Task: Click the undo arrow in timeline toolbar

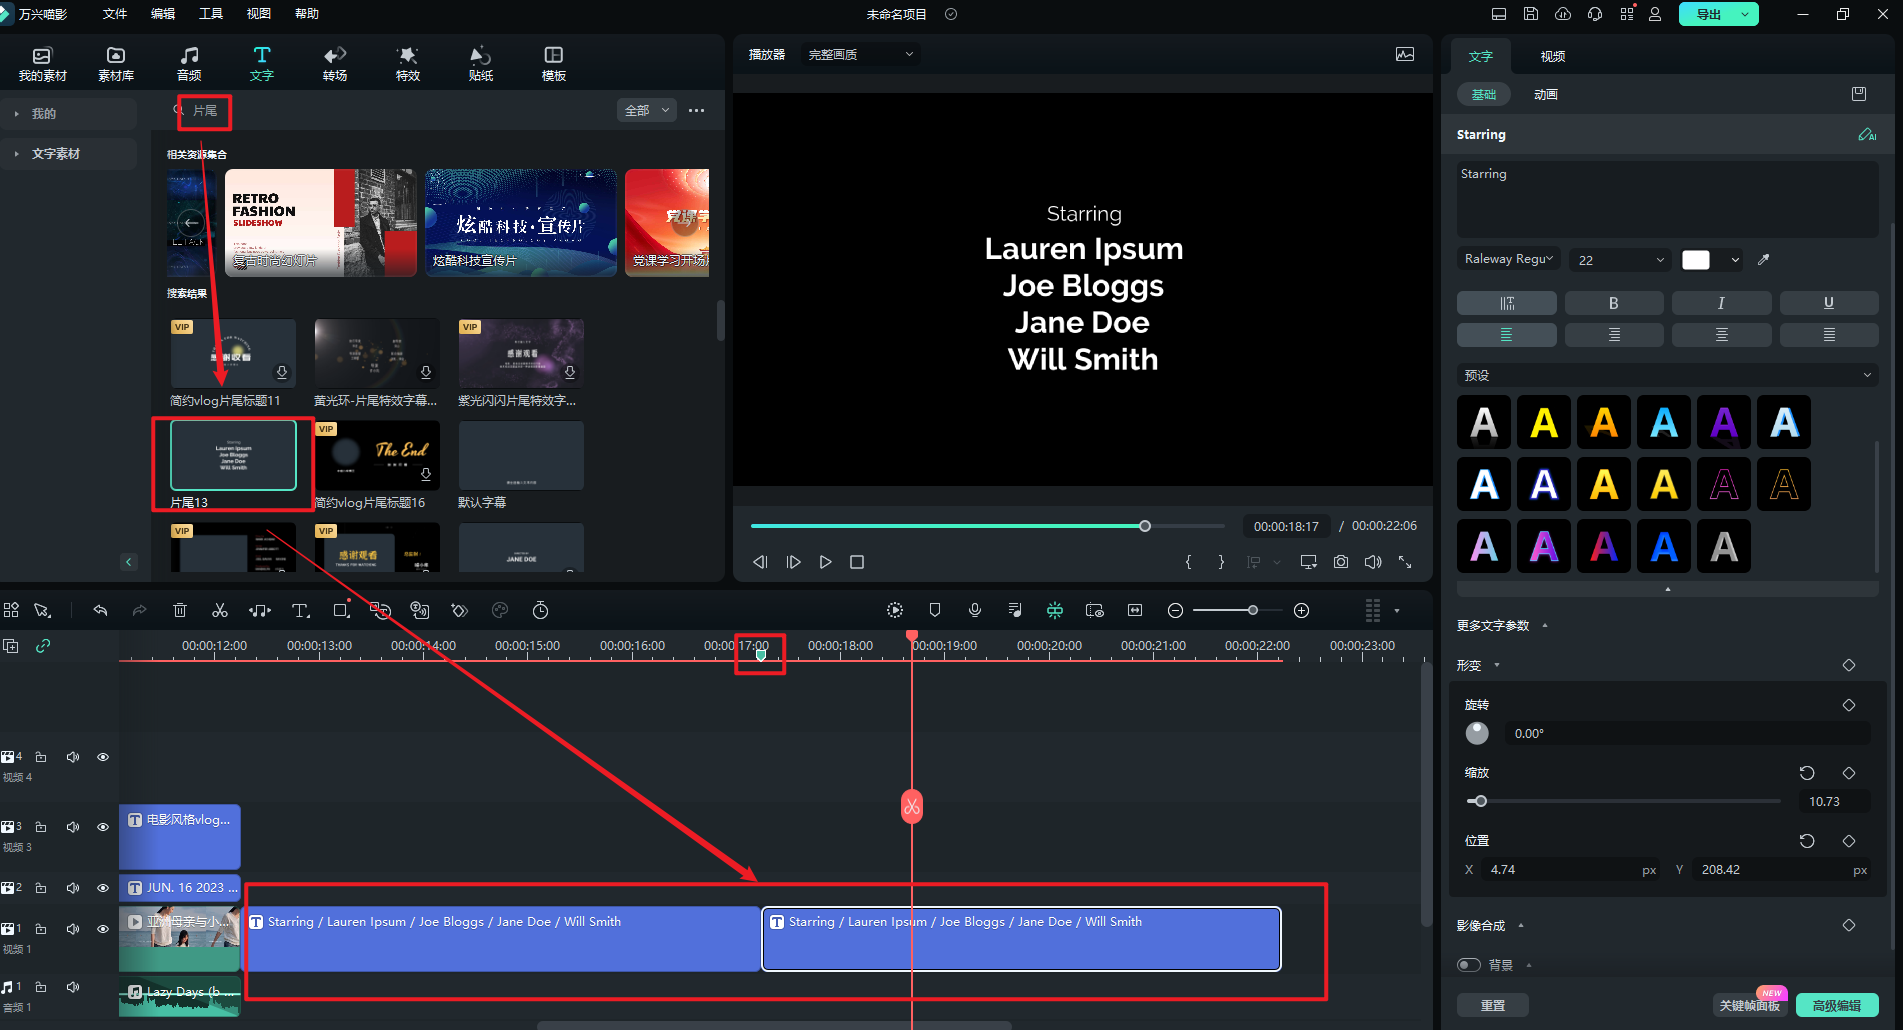Action: click(x=100, y=610)
